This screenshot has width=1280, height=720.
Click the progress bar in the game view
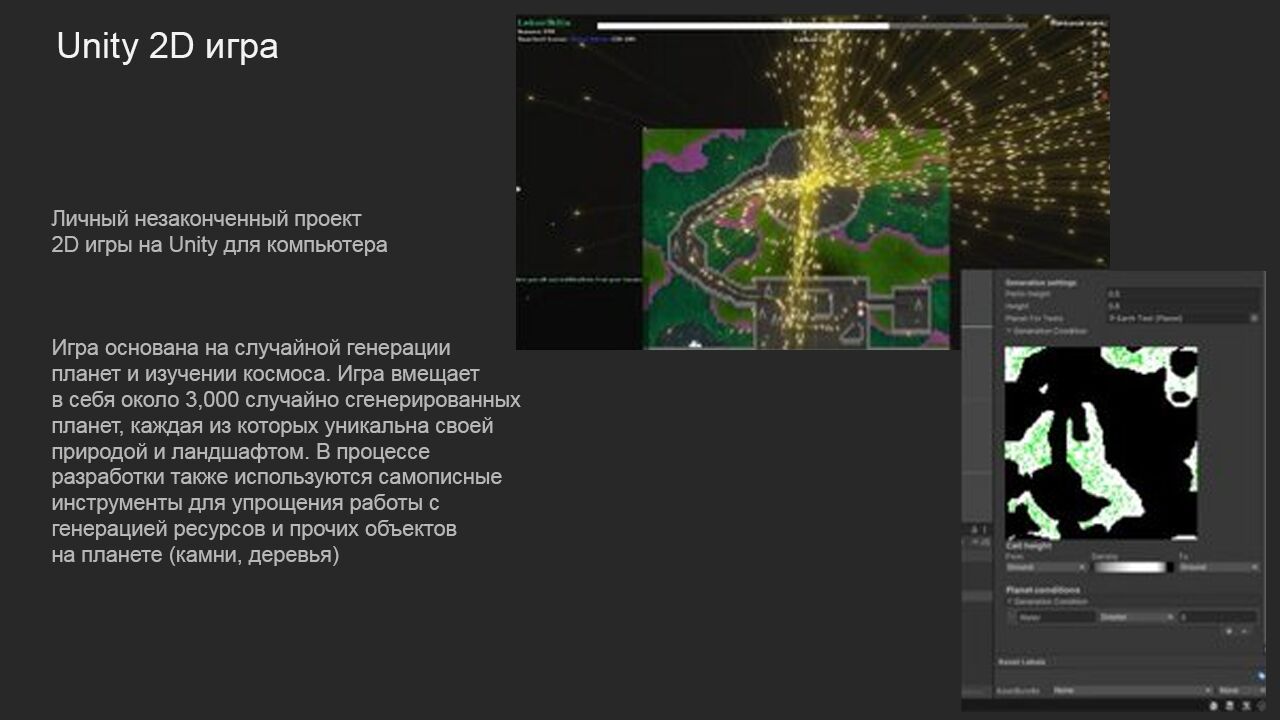[x=812, y=26]
